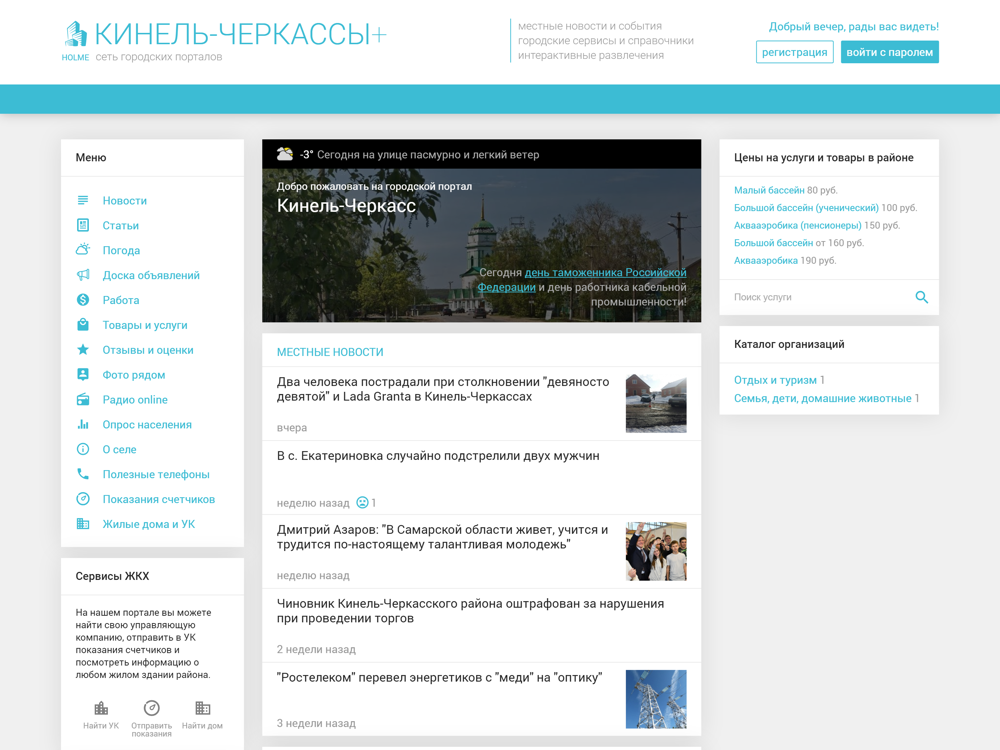
Task: Open the Радио online menu item
Action: click(x=135, y=399)
